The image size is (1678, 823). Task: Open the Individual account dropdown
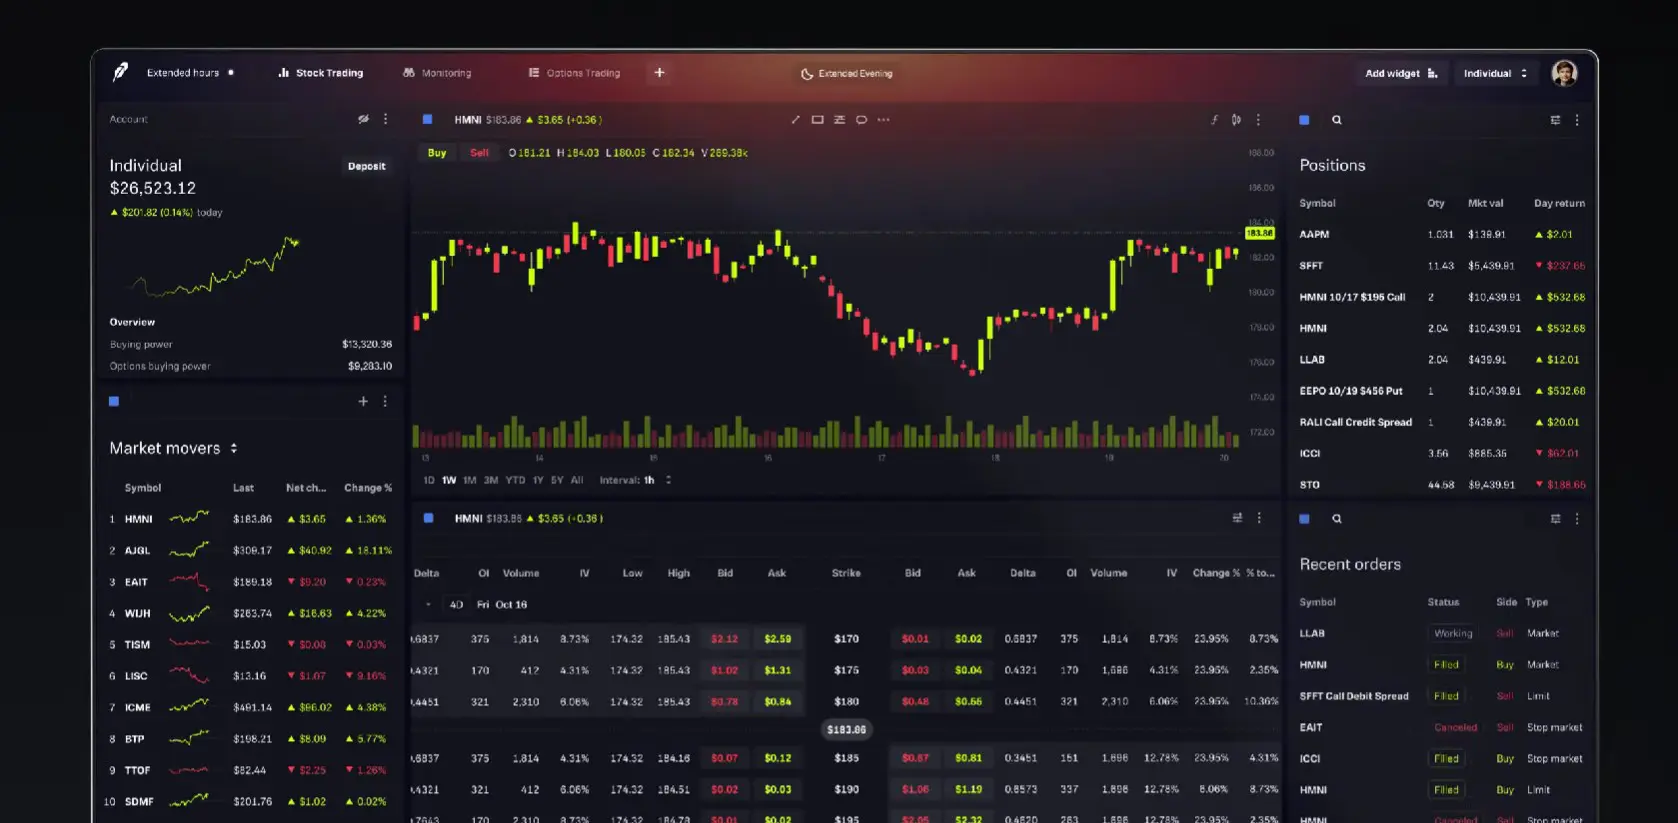coord(1495,73)
